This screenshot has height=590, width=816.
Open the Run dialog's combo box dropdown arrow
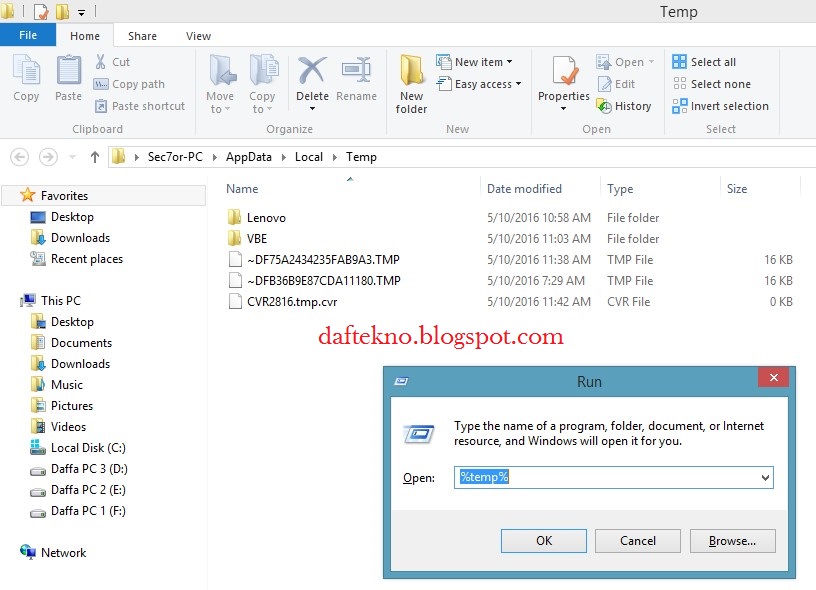coord(766,477)
